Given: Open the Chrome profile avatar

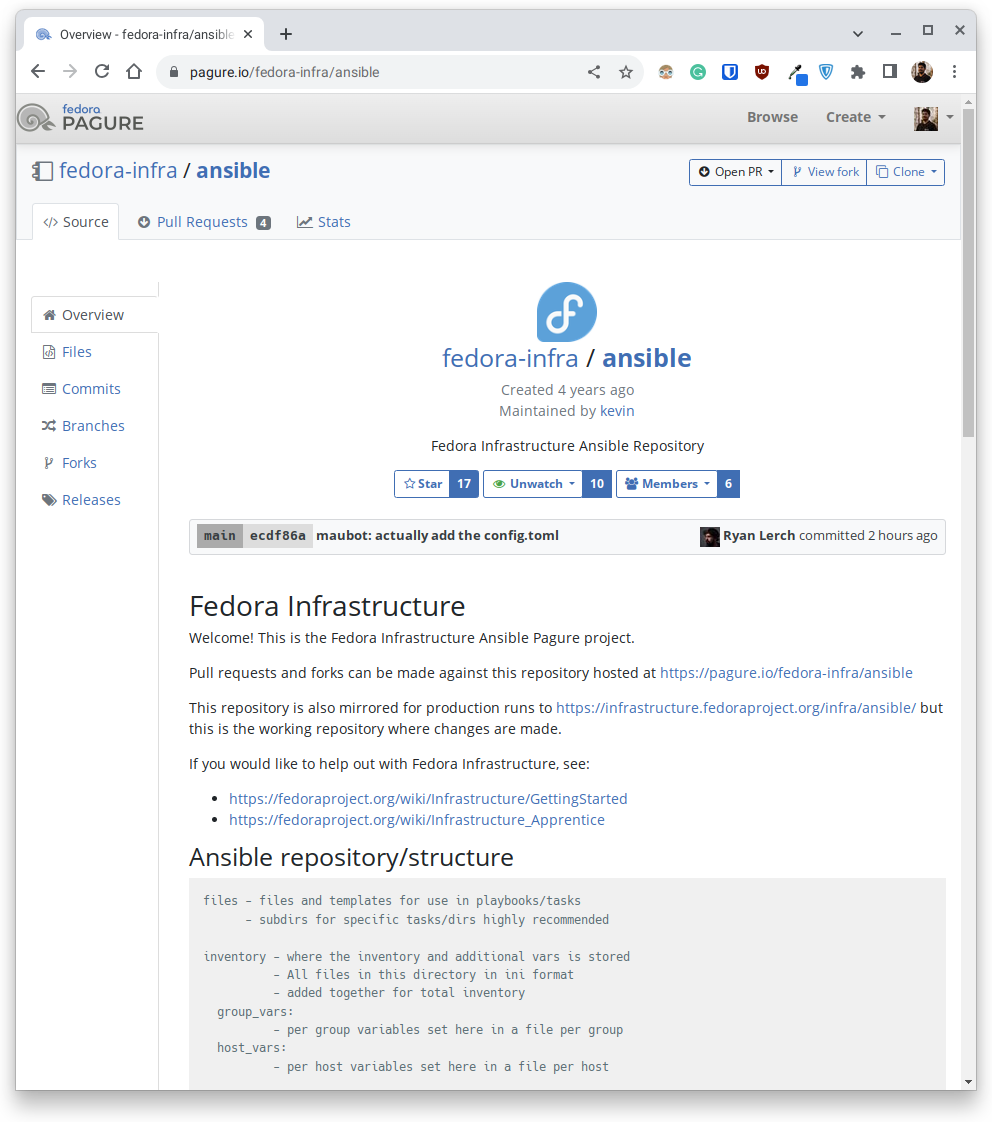Looking at the screenshot, I should coord(922,72).
